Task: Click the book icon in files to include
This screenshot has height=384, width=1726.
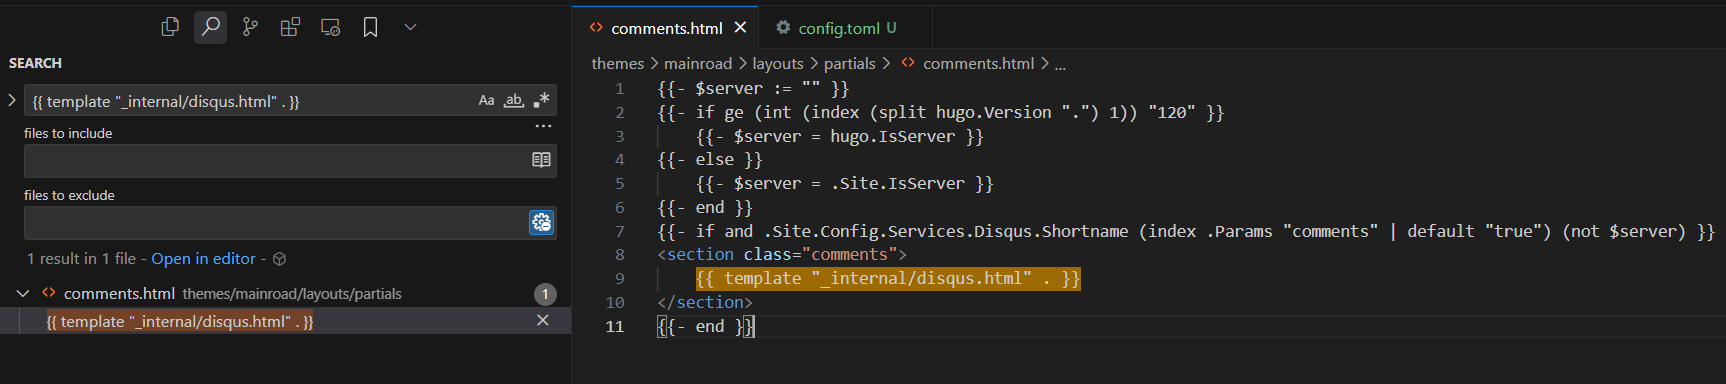Action: pyautogui.click(x=541, y=160)
